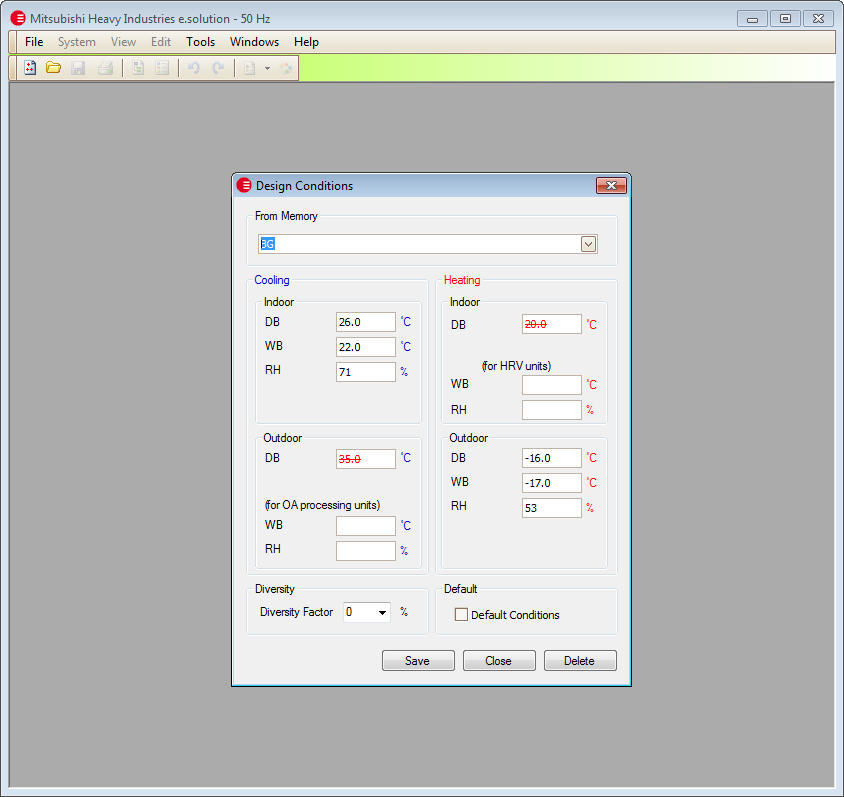Click the Design Conditions dialog logo icon

(244, 186)
